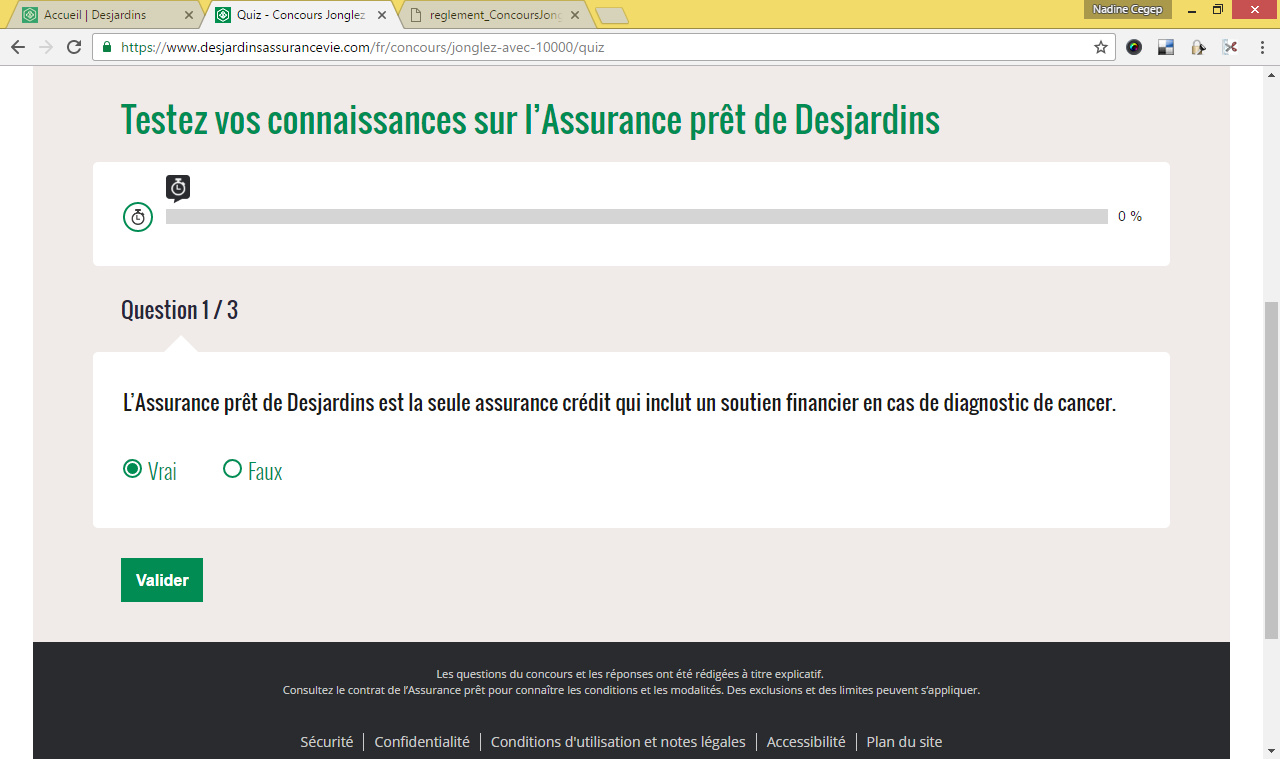Screen dimensions: 1280x759
Task: Close the reglement_Concours tab
Action: [575, 15]
